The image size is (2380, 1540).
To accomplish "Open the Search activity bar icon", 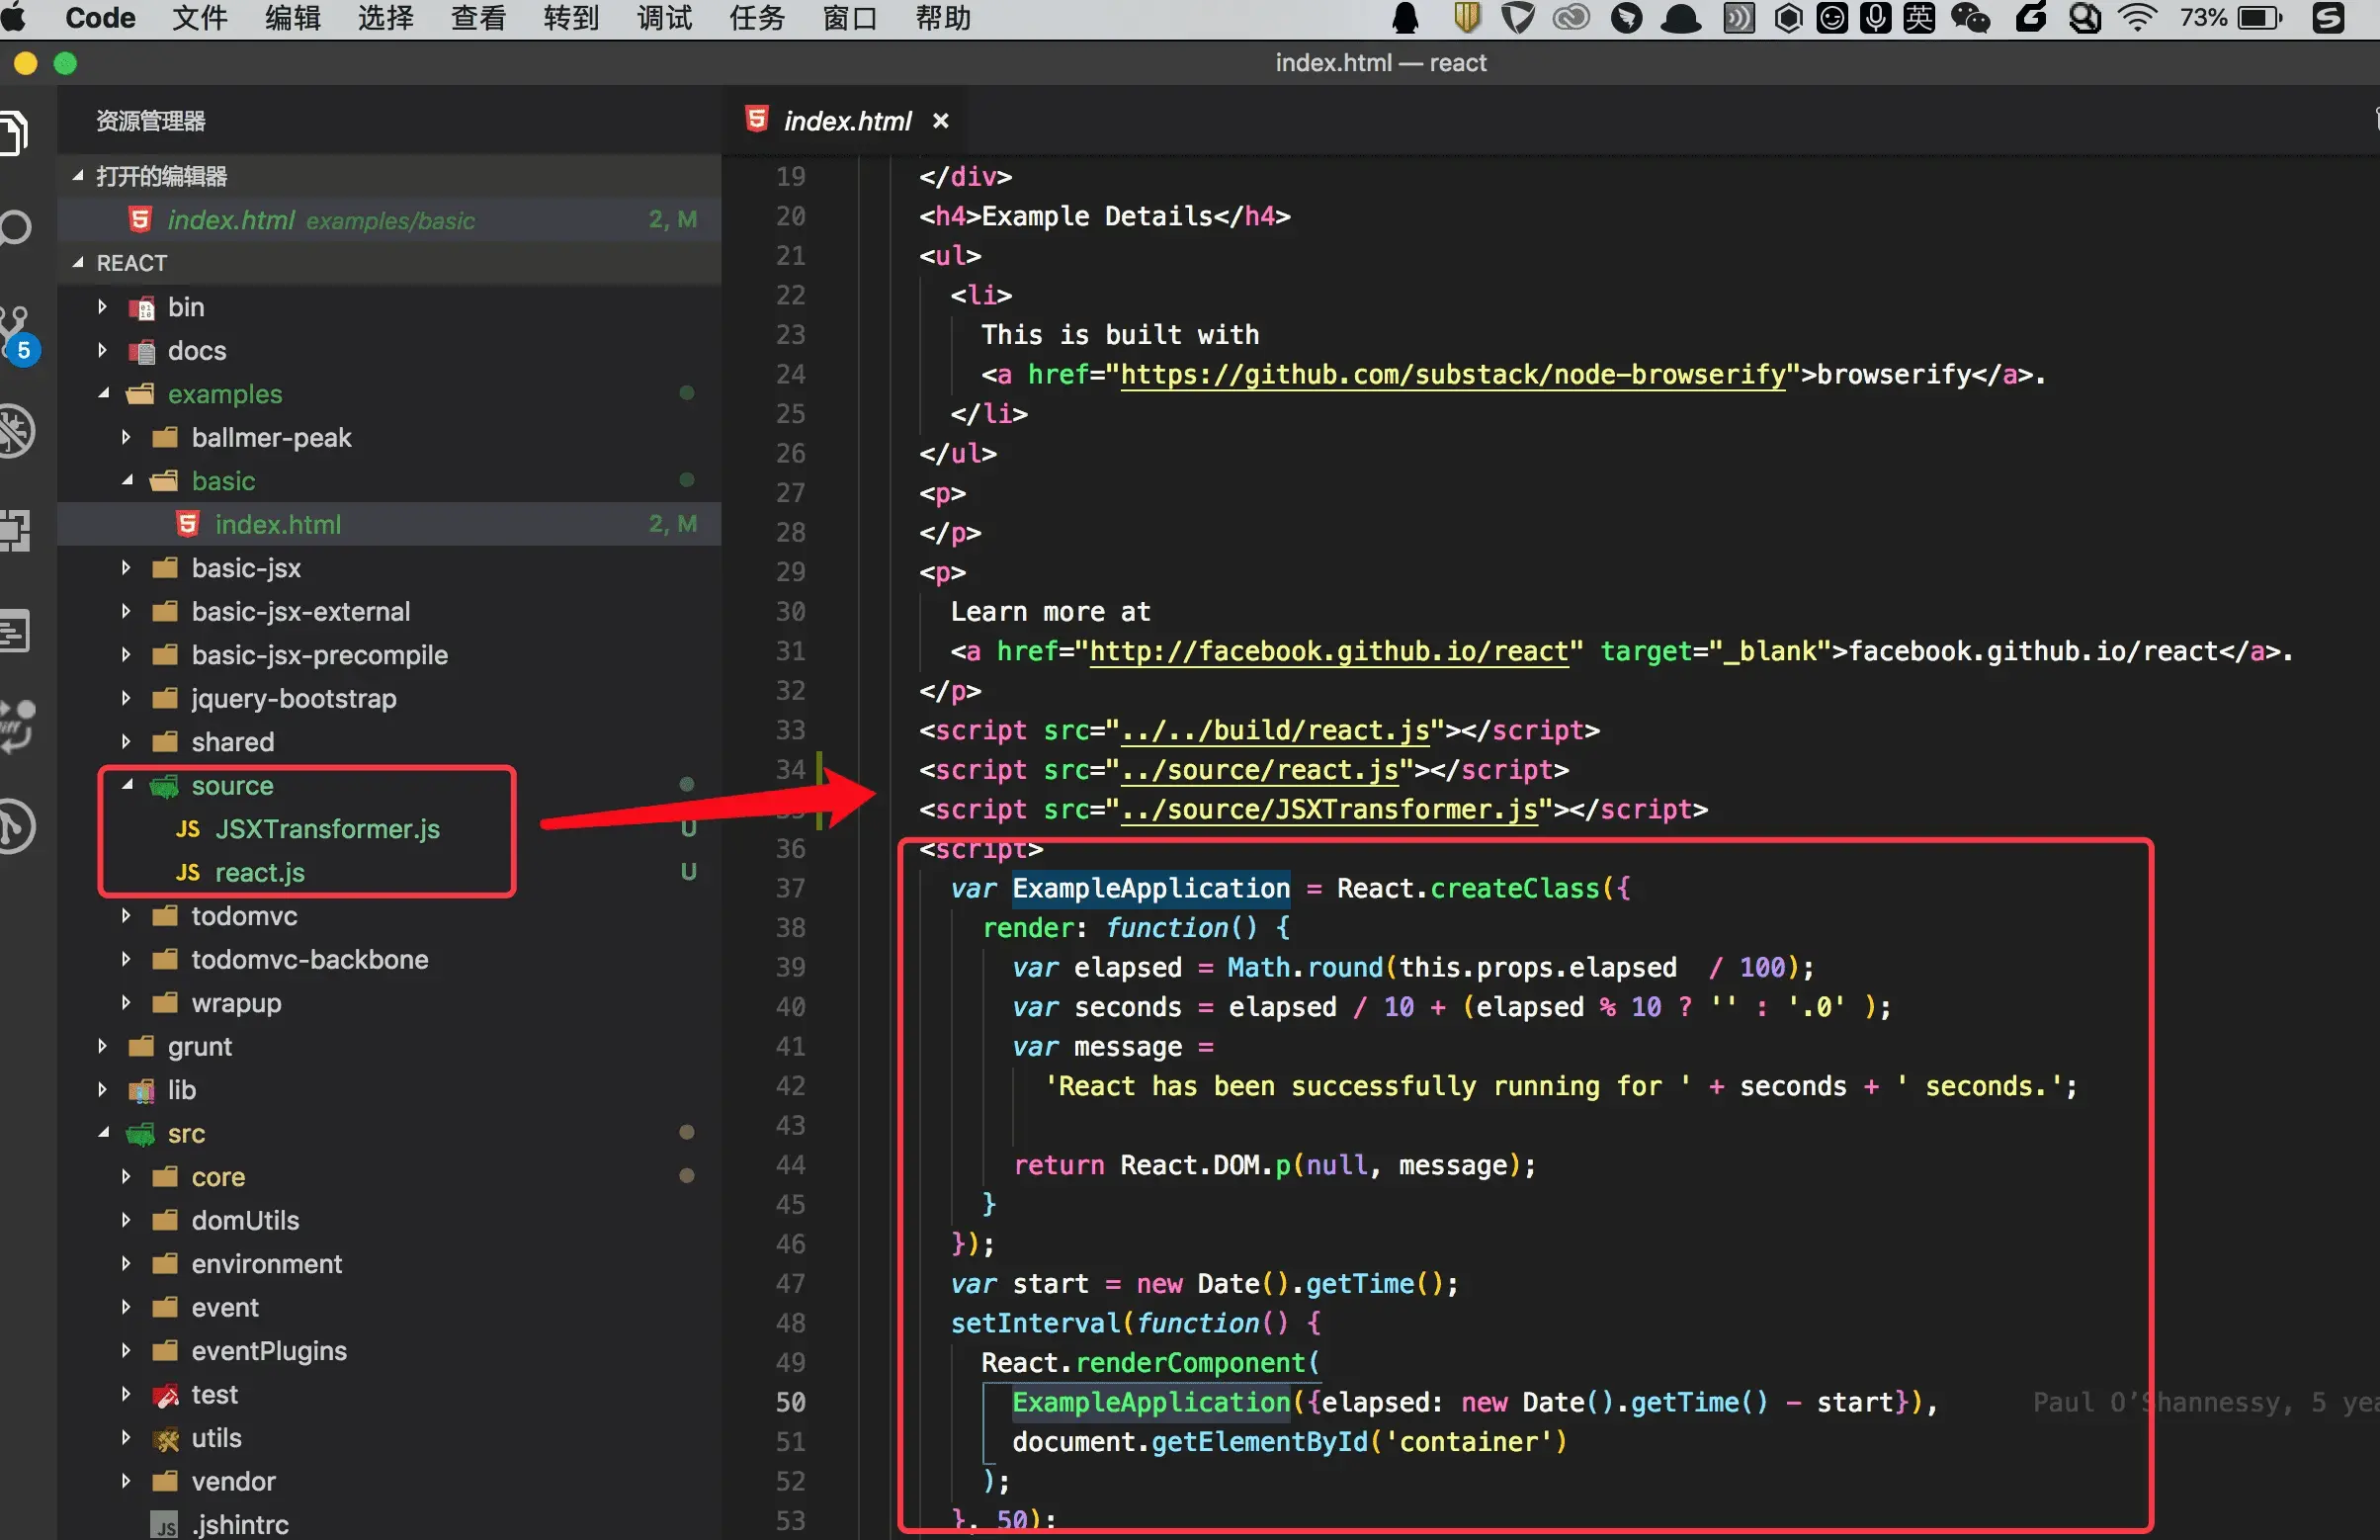I will [14, 228].
